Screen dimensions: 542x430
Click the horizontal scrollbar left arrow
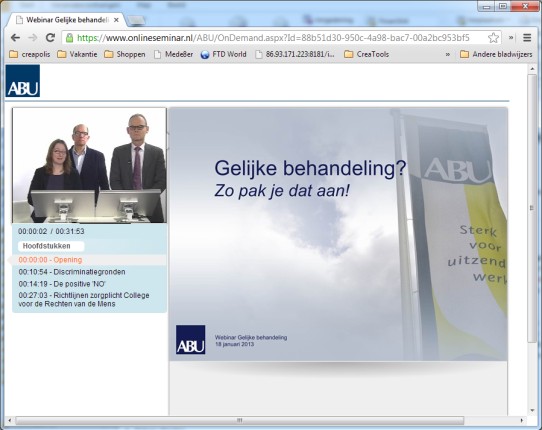coord(10,421)
